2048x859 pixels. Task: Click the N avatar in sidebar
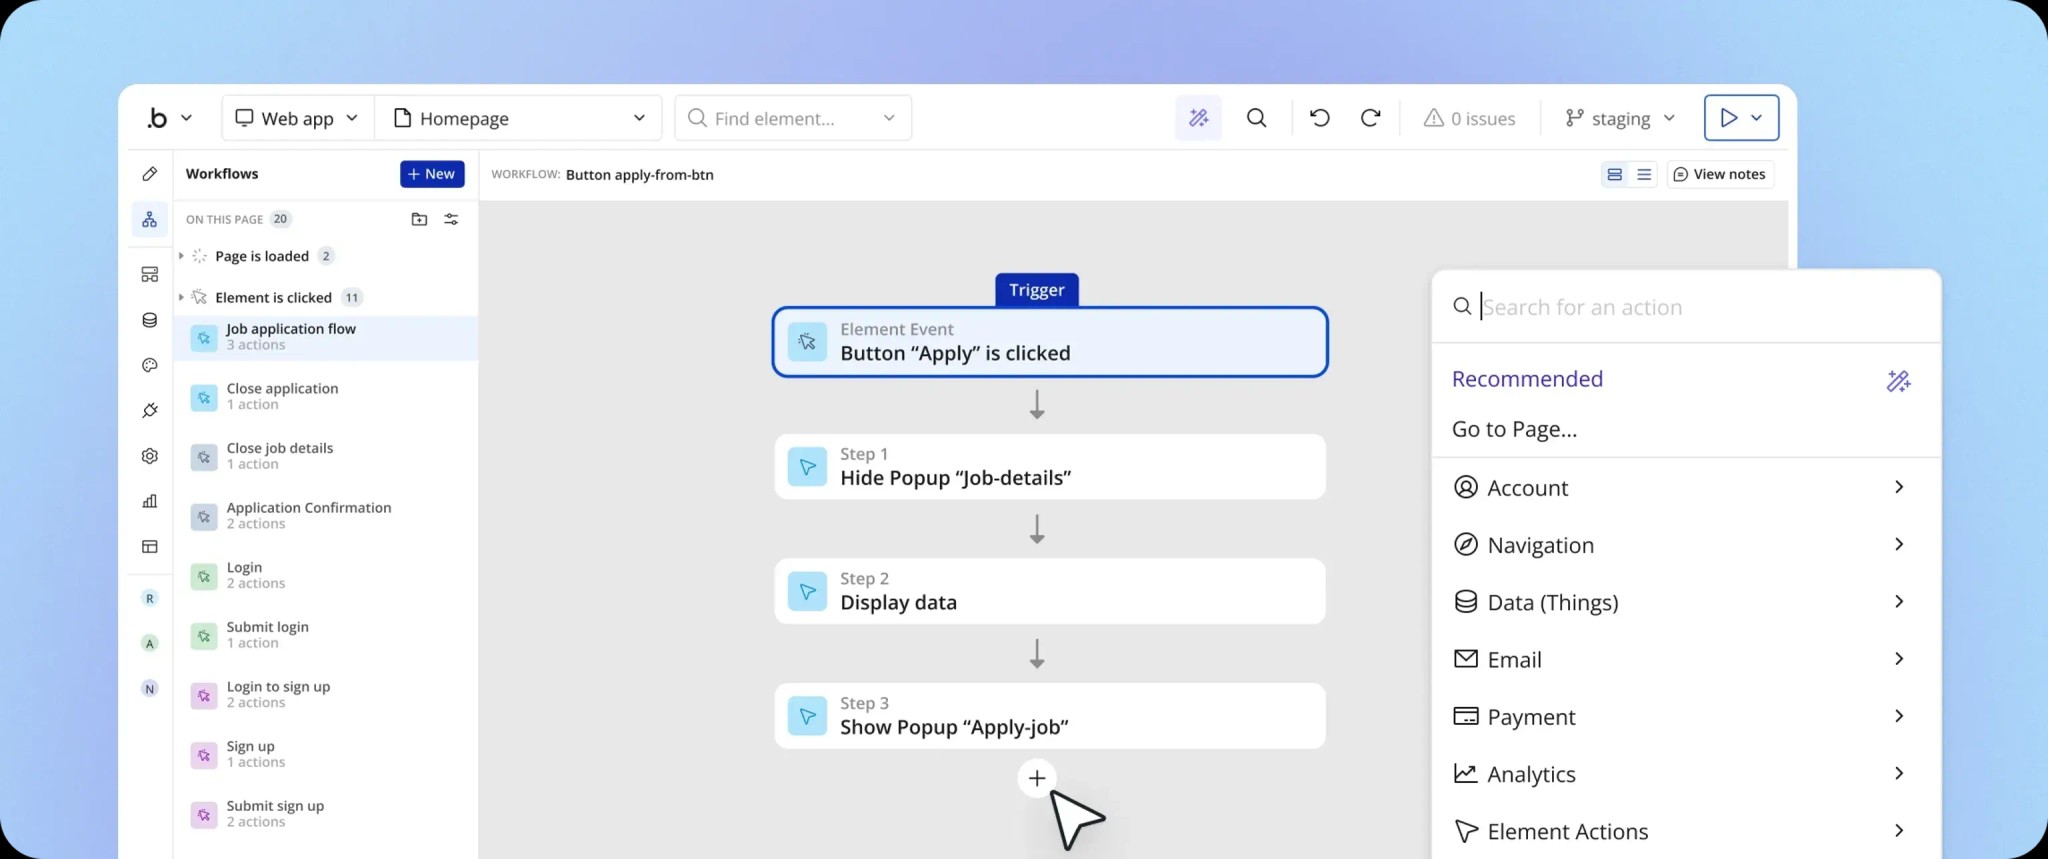coord(150,688)
